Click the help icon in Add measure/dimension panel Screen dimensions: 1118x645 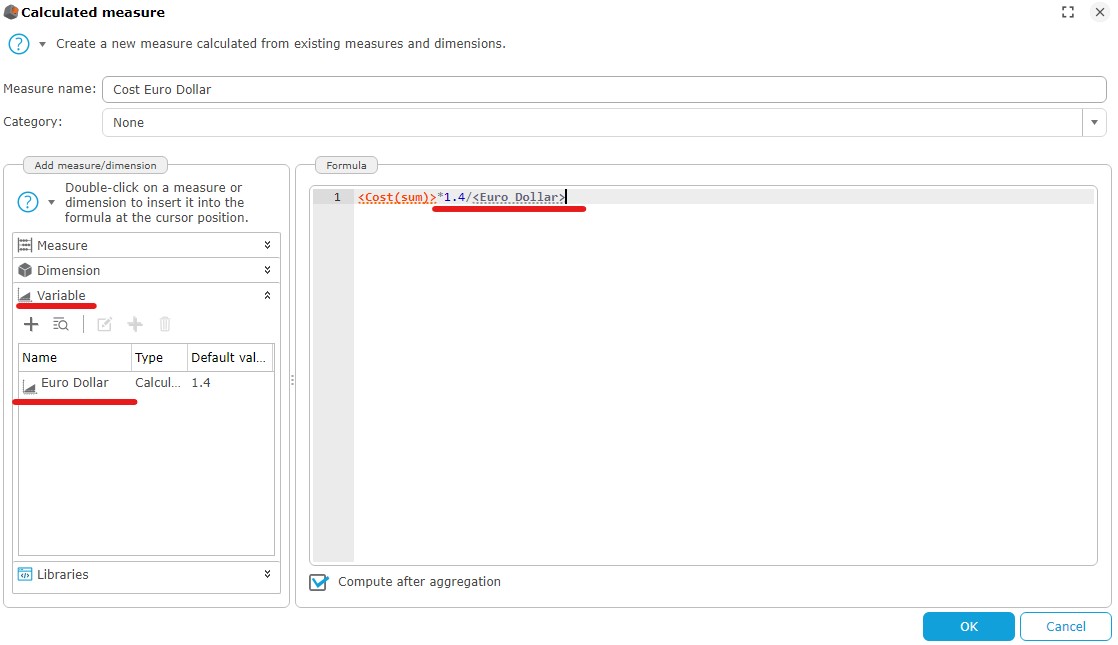click(x=29, y=203)
